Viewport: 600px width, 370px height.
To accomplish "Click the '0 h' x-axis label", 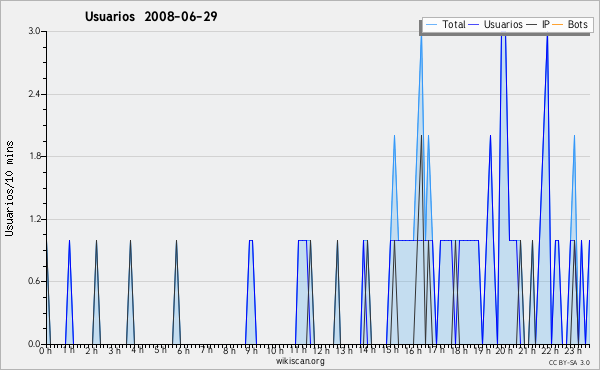I will pyautogui.click(x=45, y=350).
